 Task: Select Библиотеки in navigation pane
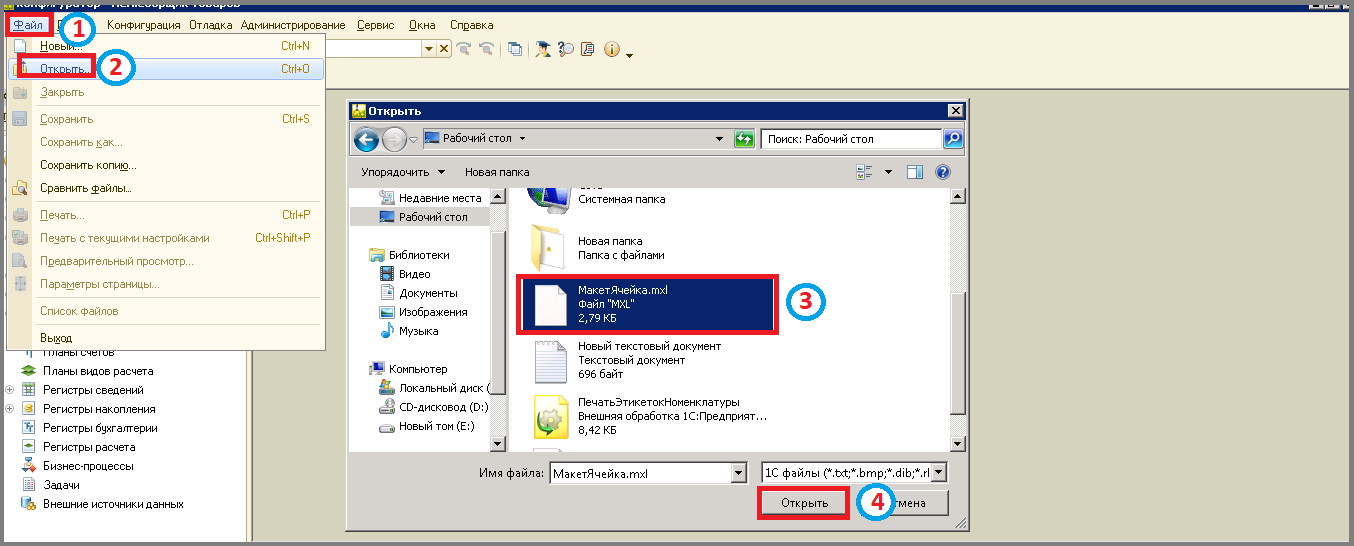[x=410, y=255]
